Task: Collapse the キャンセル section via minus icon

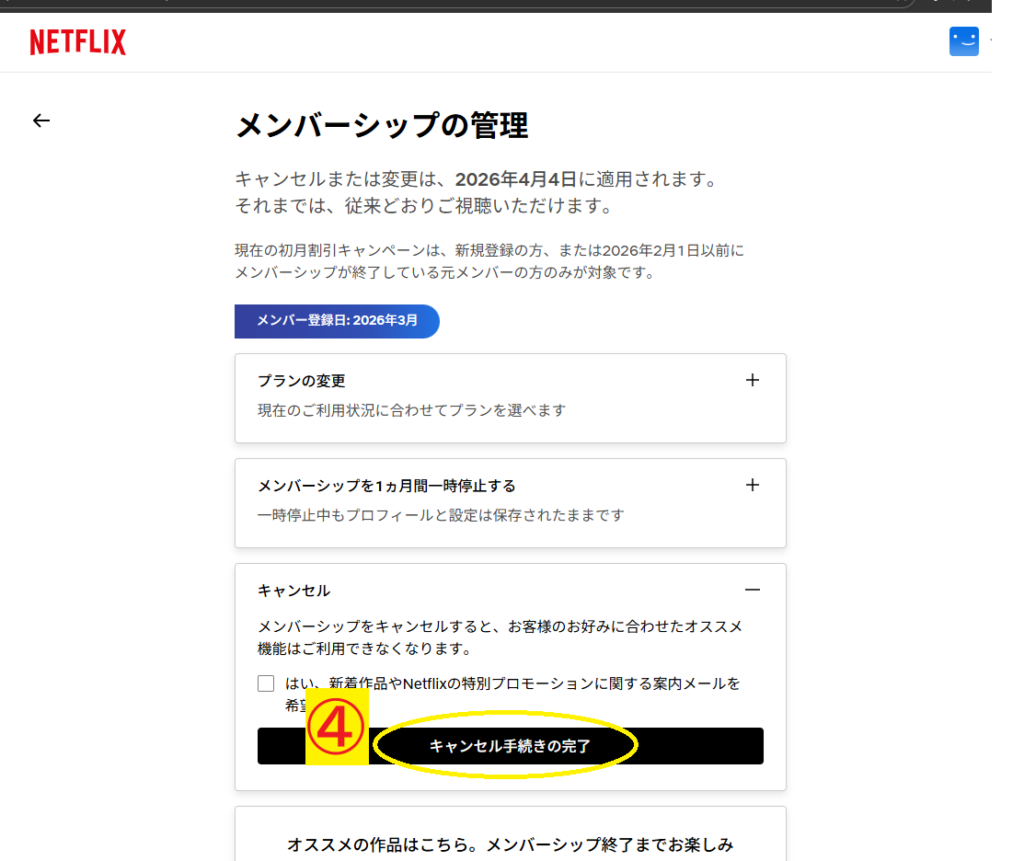Action: coord(752,590)
